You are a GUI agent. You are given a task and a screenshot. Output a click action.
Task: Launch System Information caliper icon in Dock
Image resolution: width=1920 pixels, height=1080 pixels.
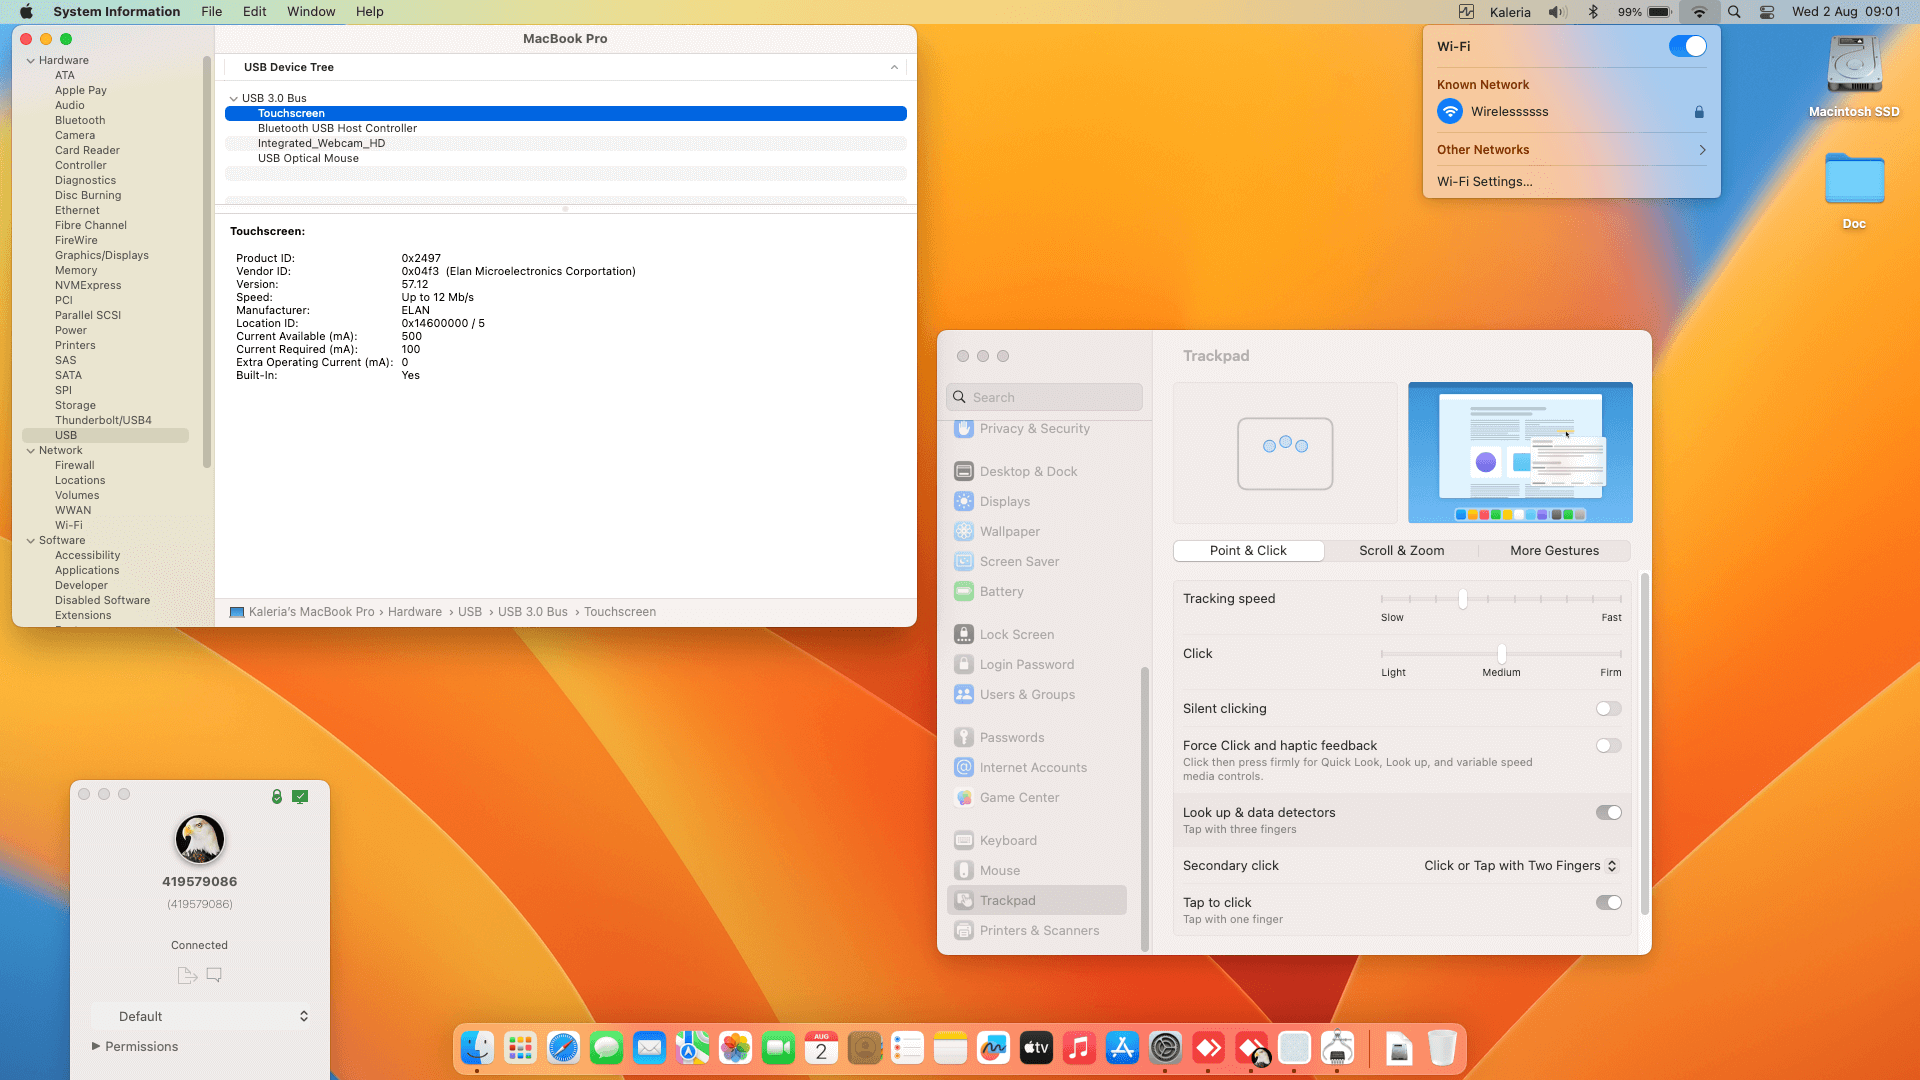point(1337,1048)
